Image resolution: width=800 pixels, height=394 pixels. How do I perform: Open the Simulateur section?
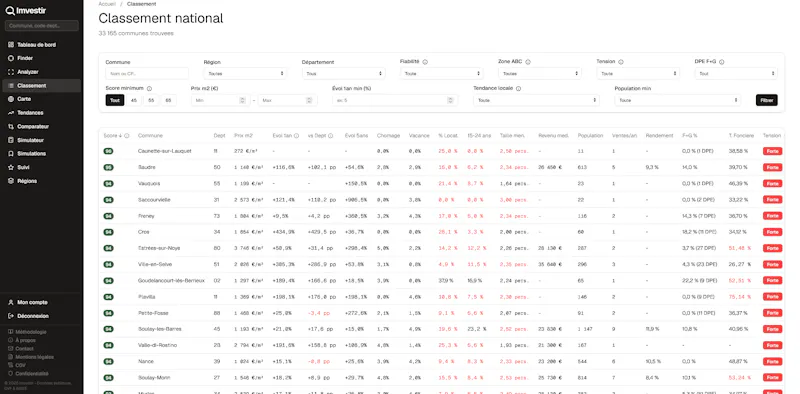30,140
